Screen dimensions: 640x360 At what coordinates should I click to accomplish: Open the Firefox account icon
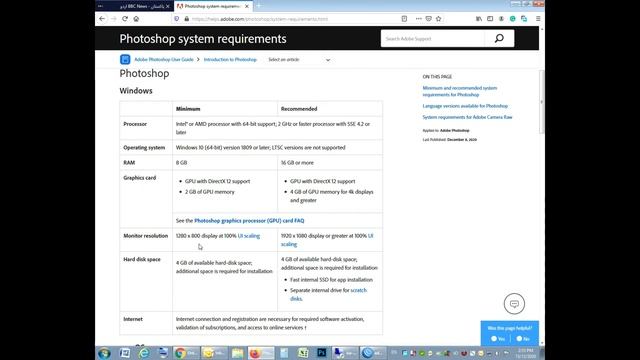click(501, 19)
